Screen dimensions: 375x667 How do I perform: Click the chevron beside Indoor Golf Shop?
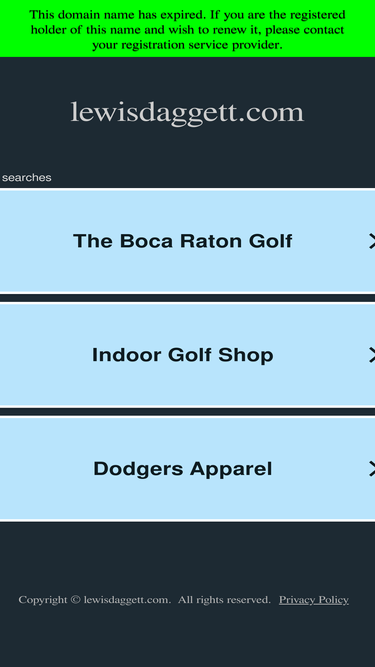coord(372,355)
